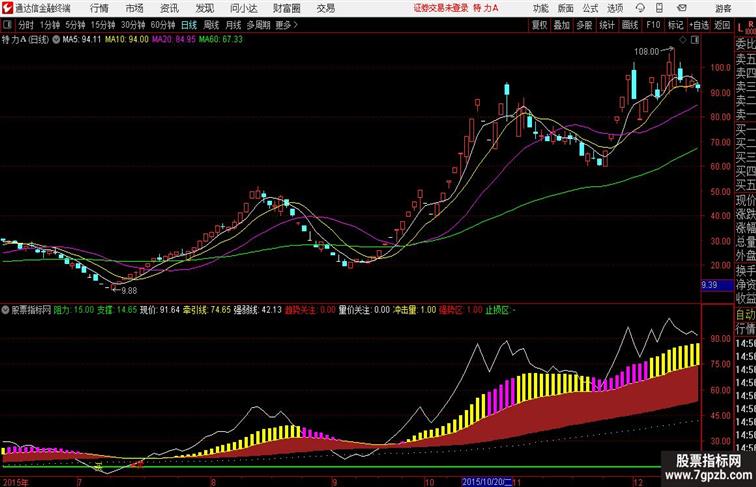Click the 通达信 red logo icon
The image size is (756, 487).
[7, 8]
